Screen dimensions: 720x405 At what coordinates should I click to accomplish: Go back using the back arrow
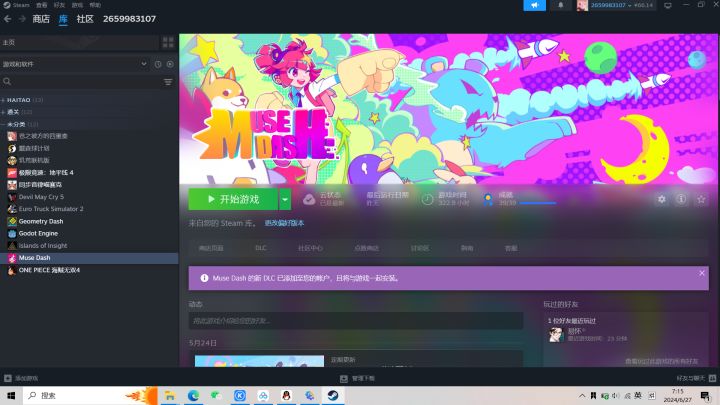tap(7, 19)
